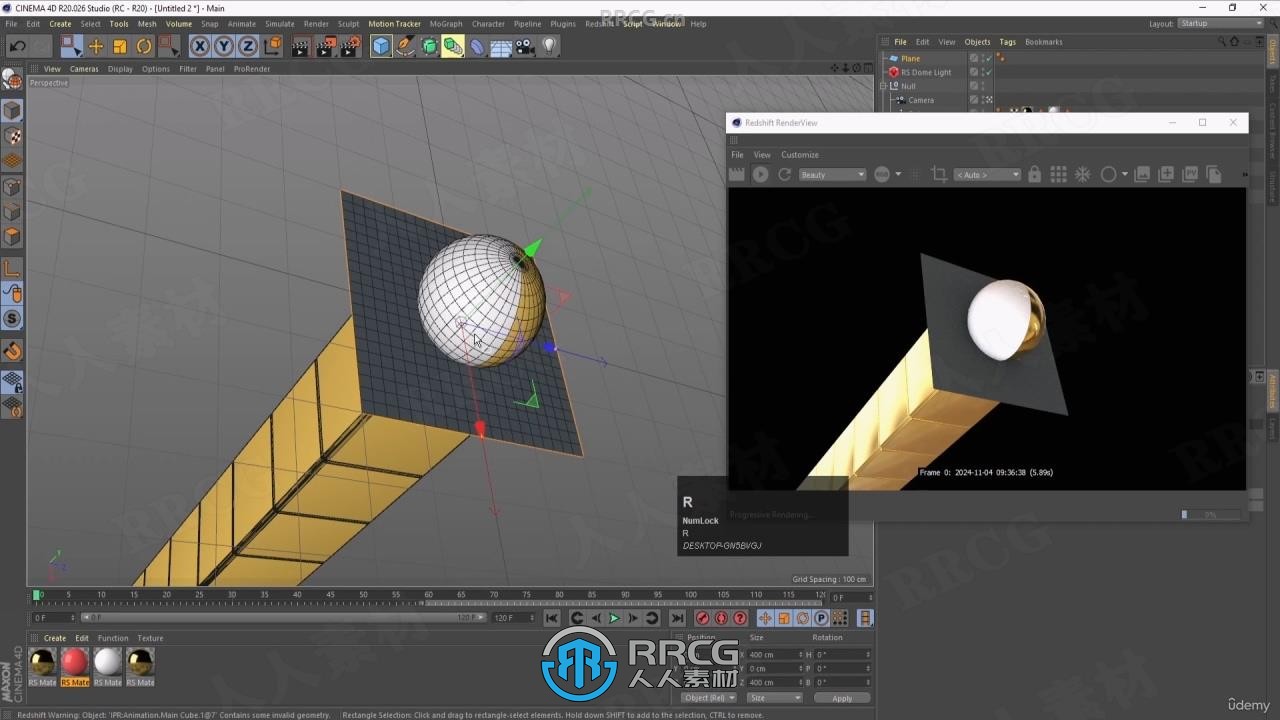Screen dimensions: 1280x720
Task: Open Edit Render Settings icon
Action: (x=351, y=46)
